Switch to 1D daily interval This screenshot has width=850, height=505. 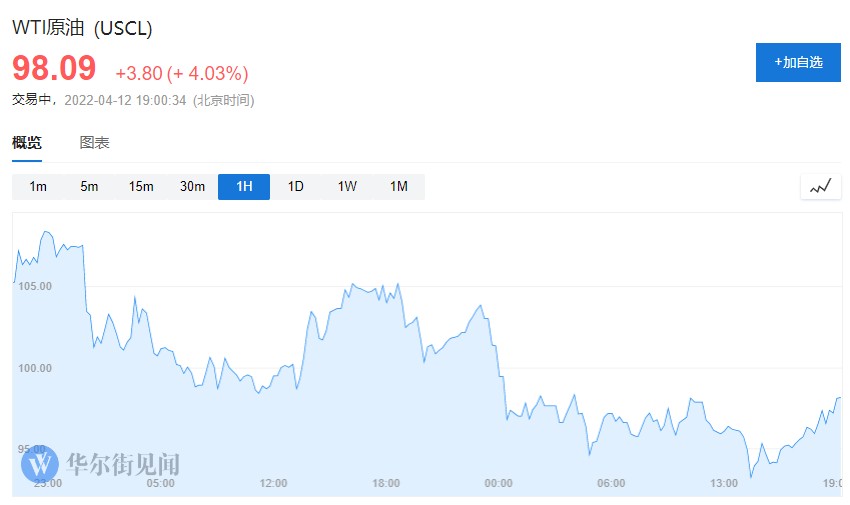coord(295,187)
